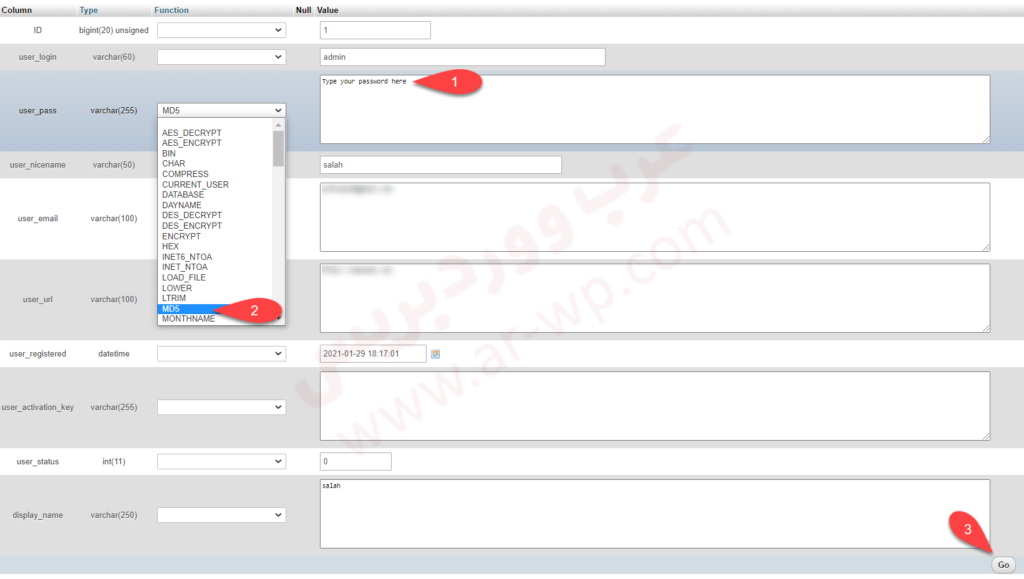The image size is (1024, 579).
Task: Open function dropdown for user_registered row
Action: point(221,354)
